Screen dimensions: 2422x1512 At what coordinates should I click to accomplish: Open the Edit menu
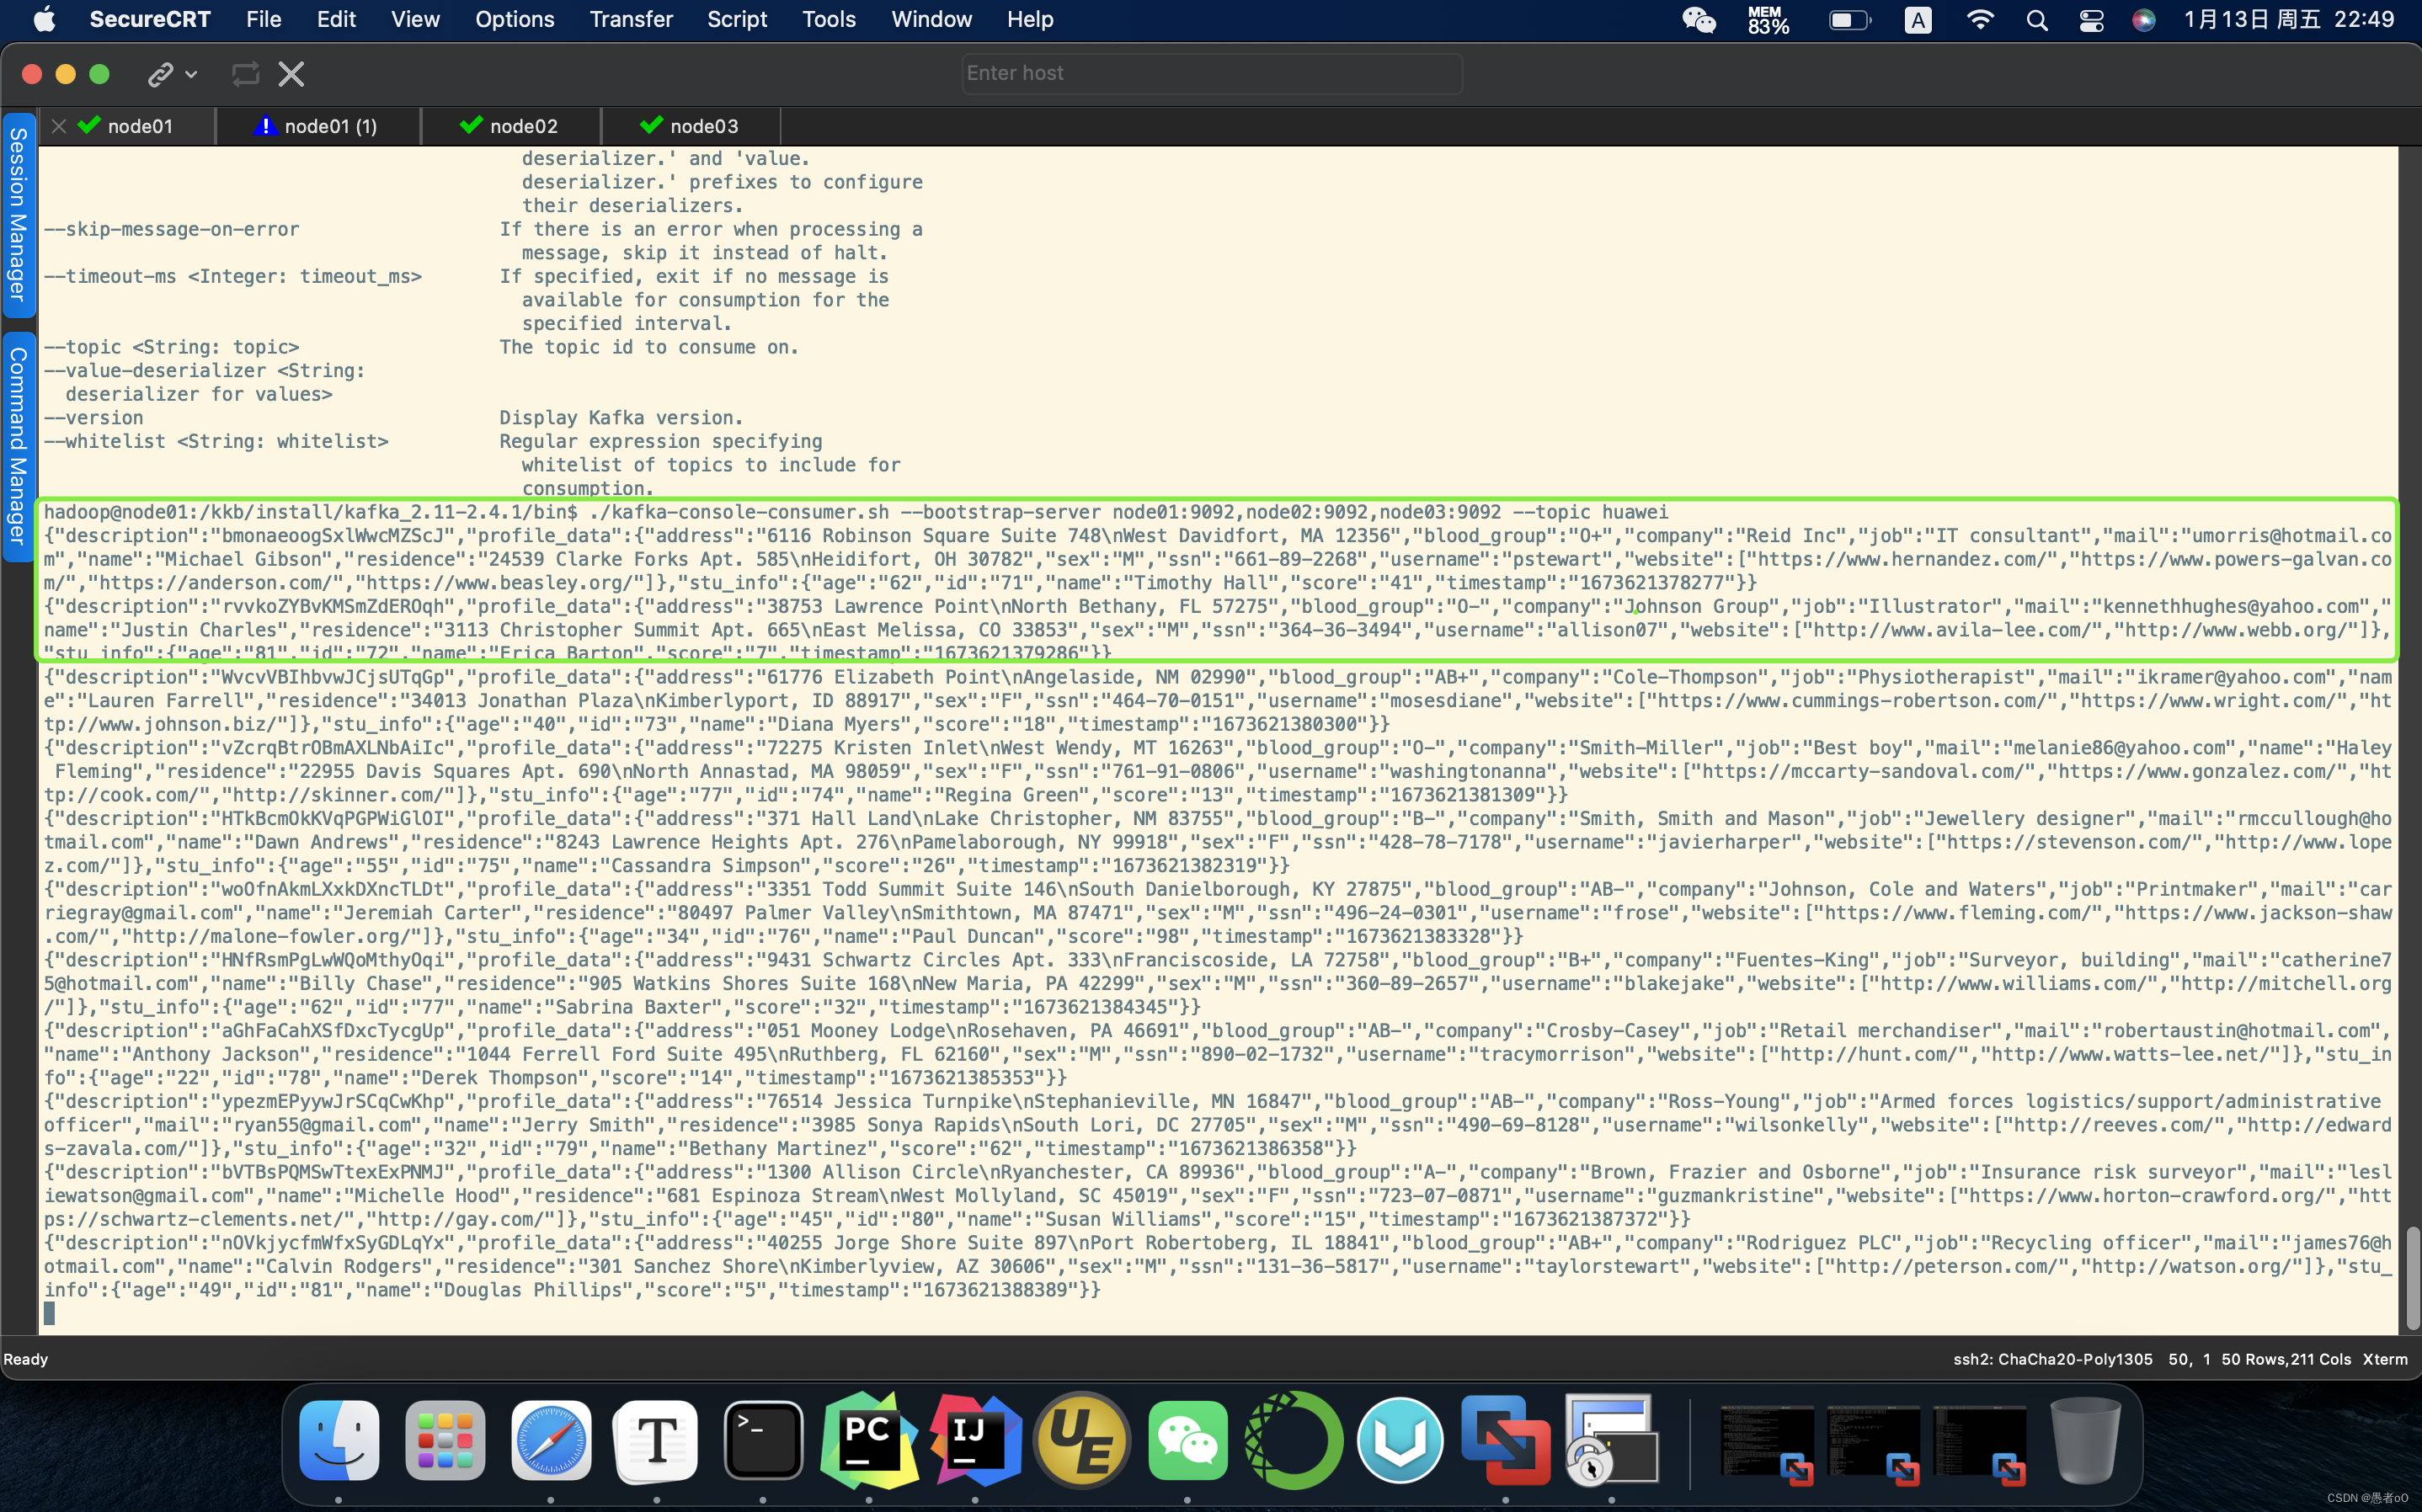336,19
